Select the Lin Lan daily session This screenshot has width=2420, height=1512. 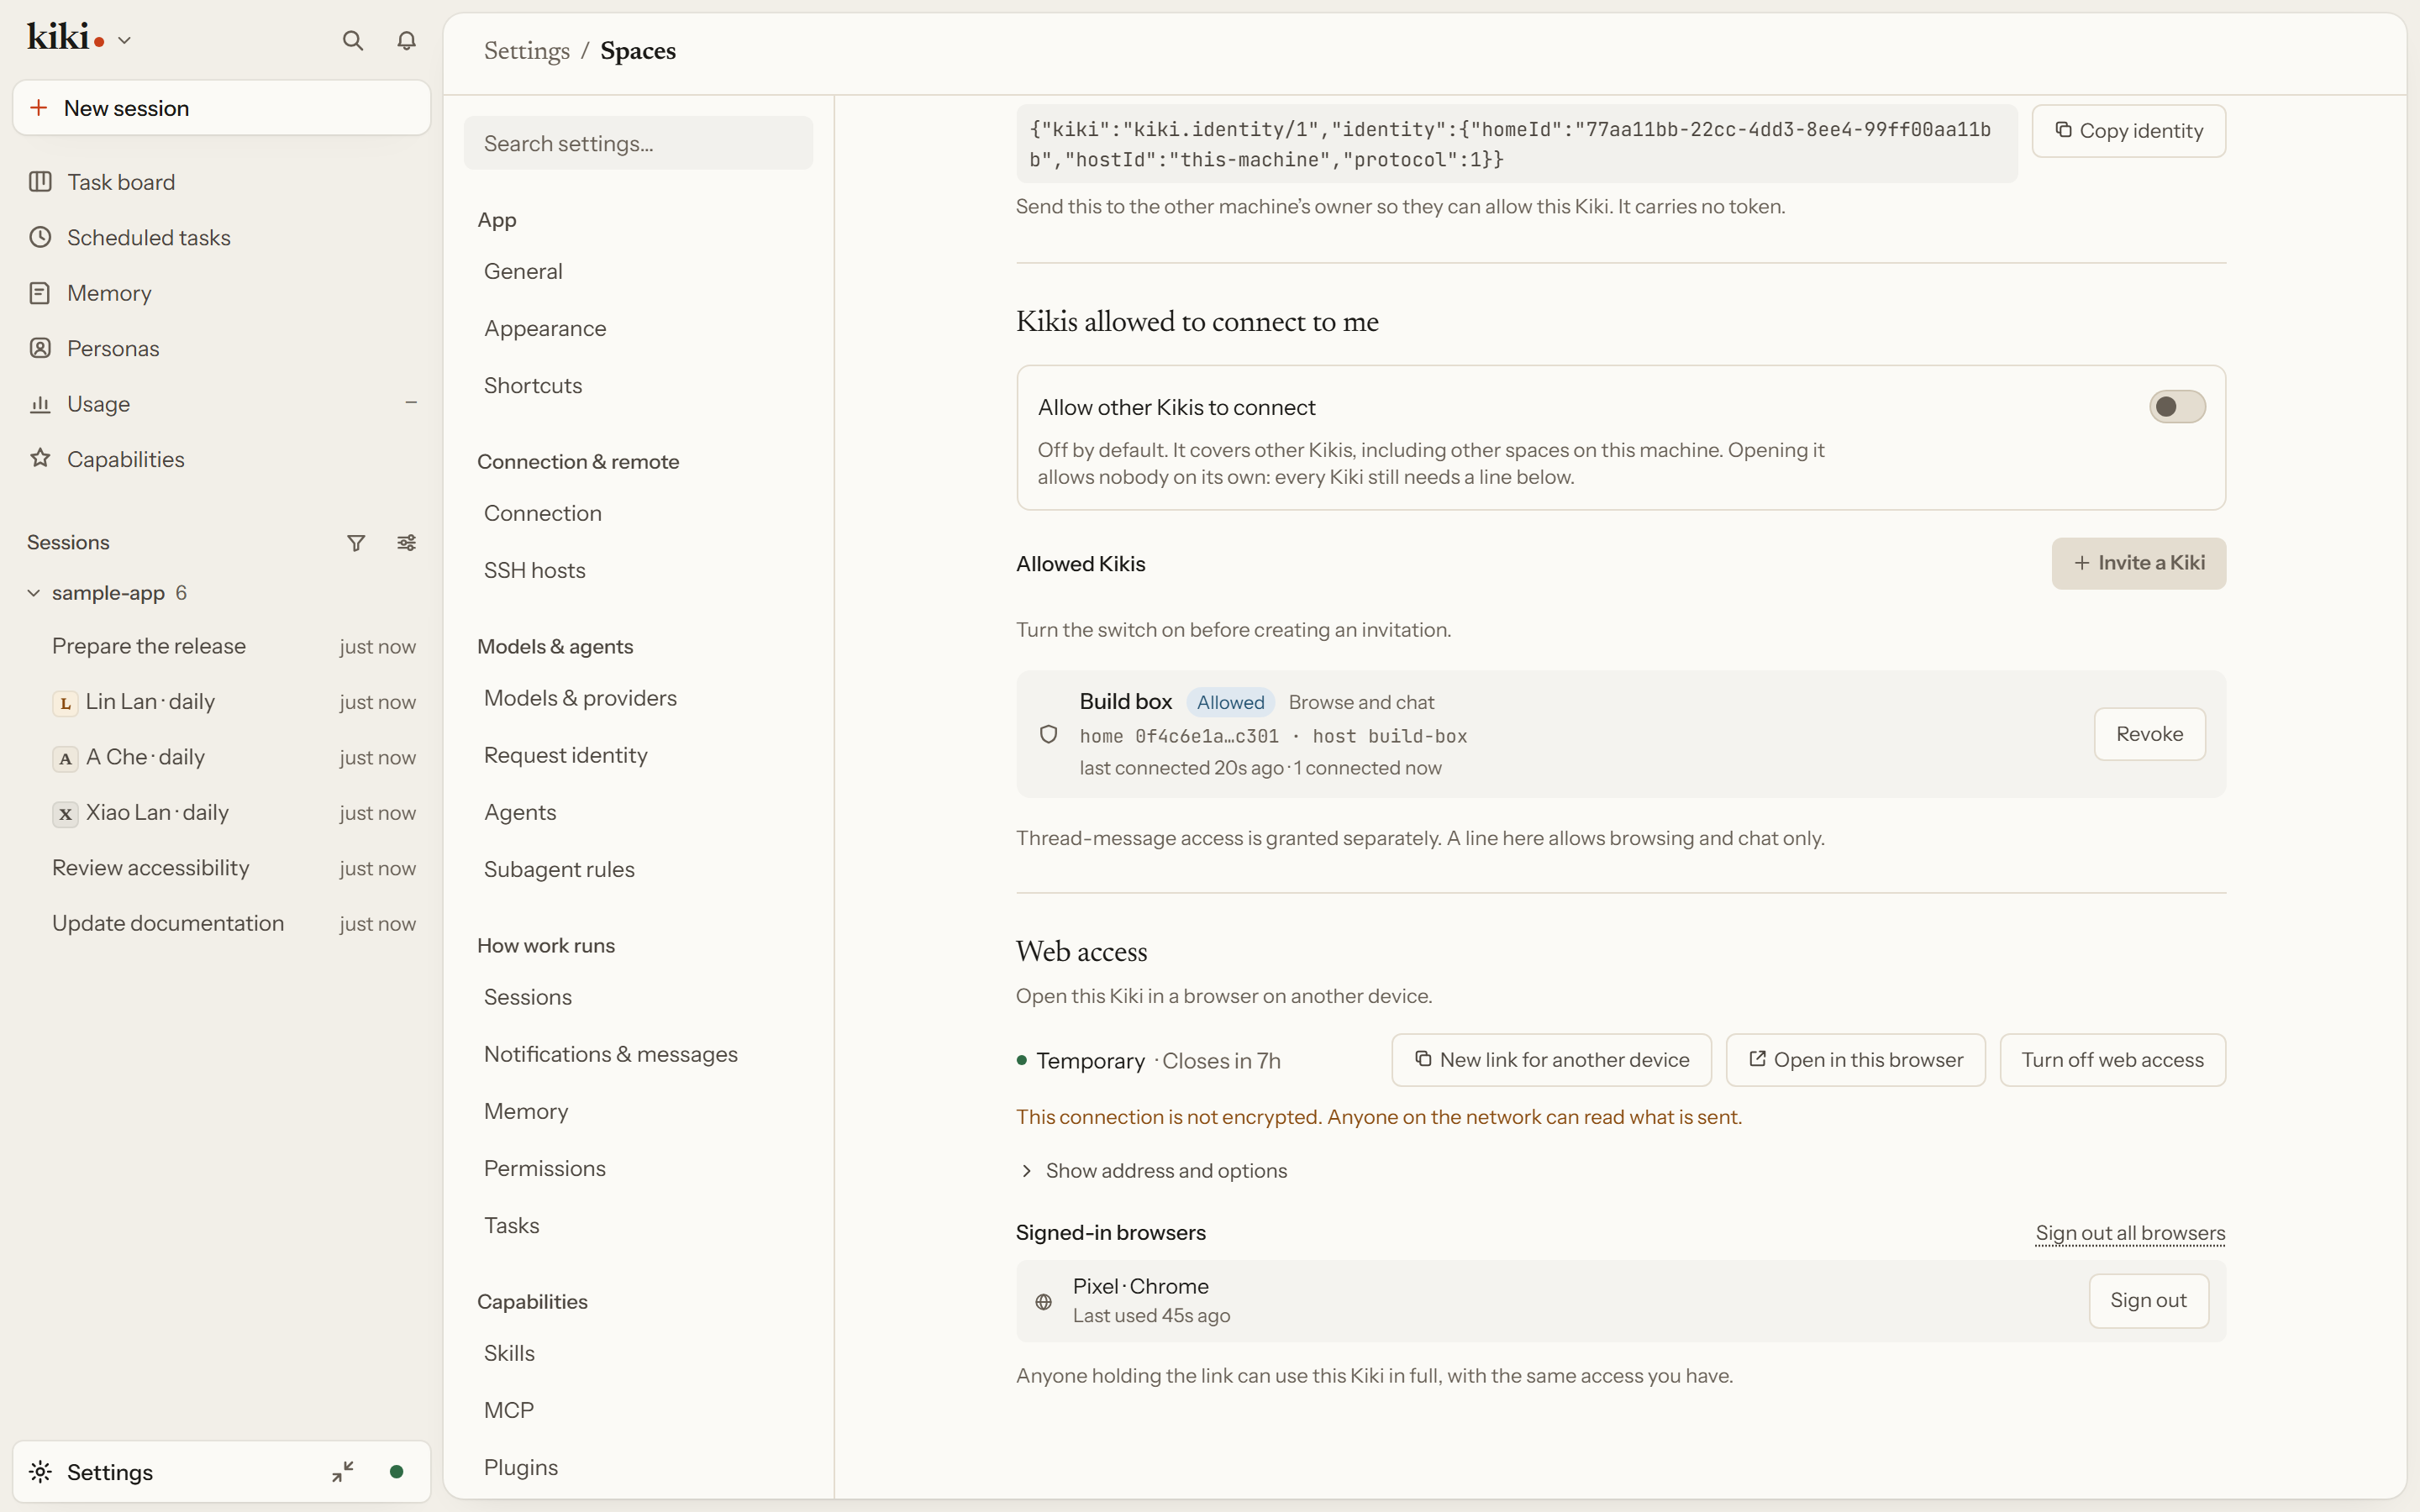[x=221, y=702]
